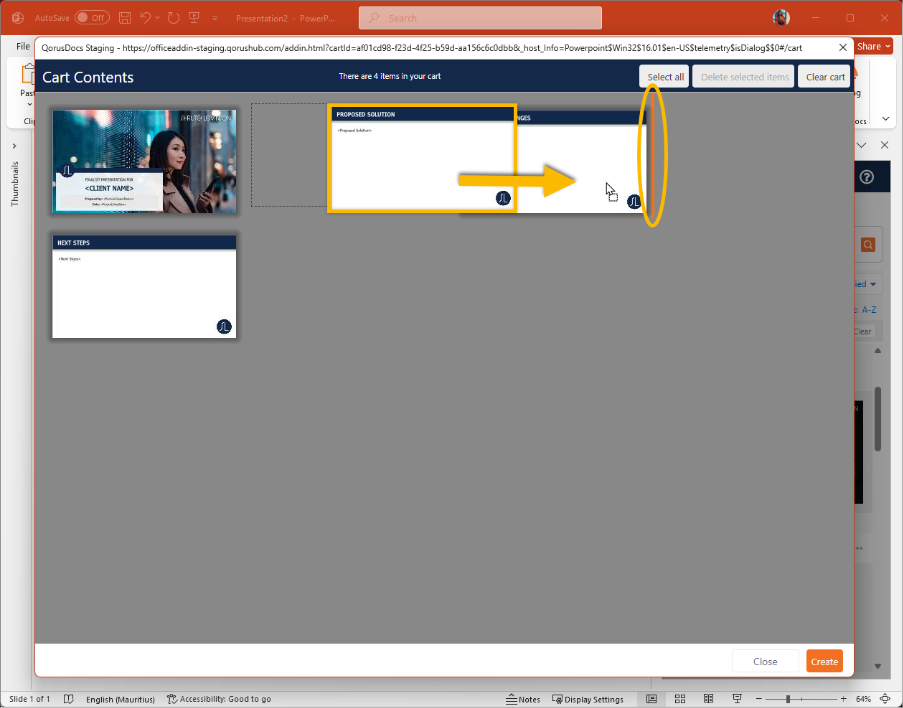
Task: Click the Search box in title bar
Action: [x=480, y=18]
